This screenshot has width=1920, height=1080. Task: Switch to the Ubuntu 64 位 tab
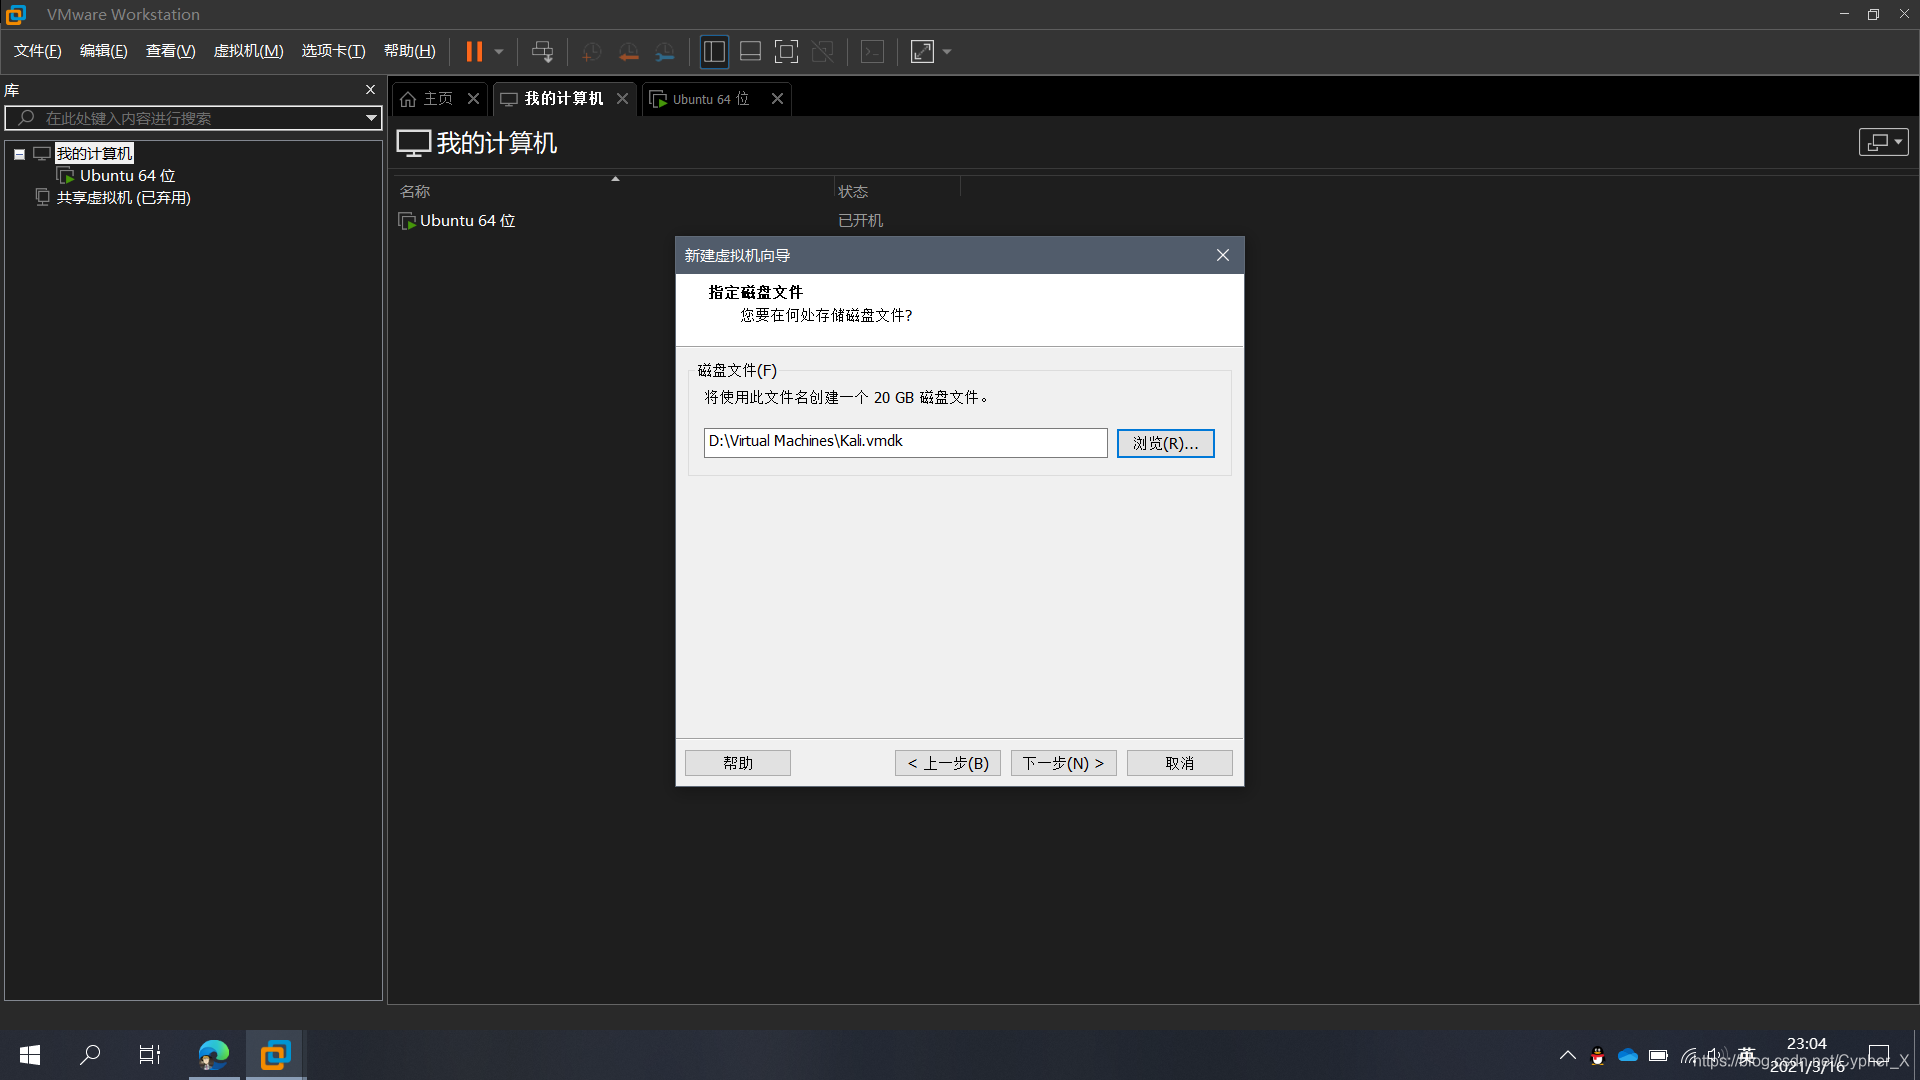click(710, 99)
